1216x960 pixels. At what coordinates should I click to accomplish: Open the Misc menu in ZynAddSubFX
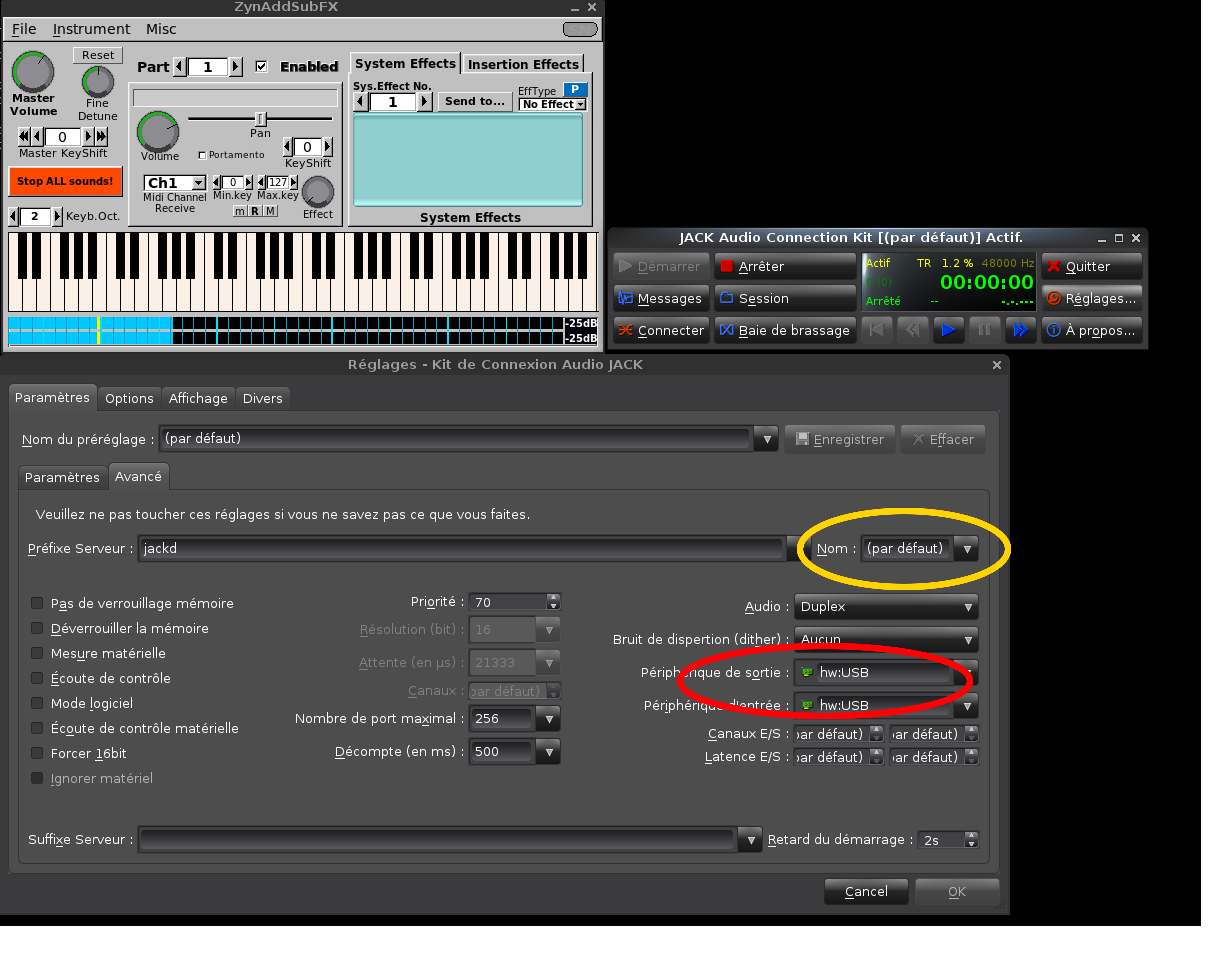click(161, 29)
